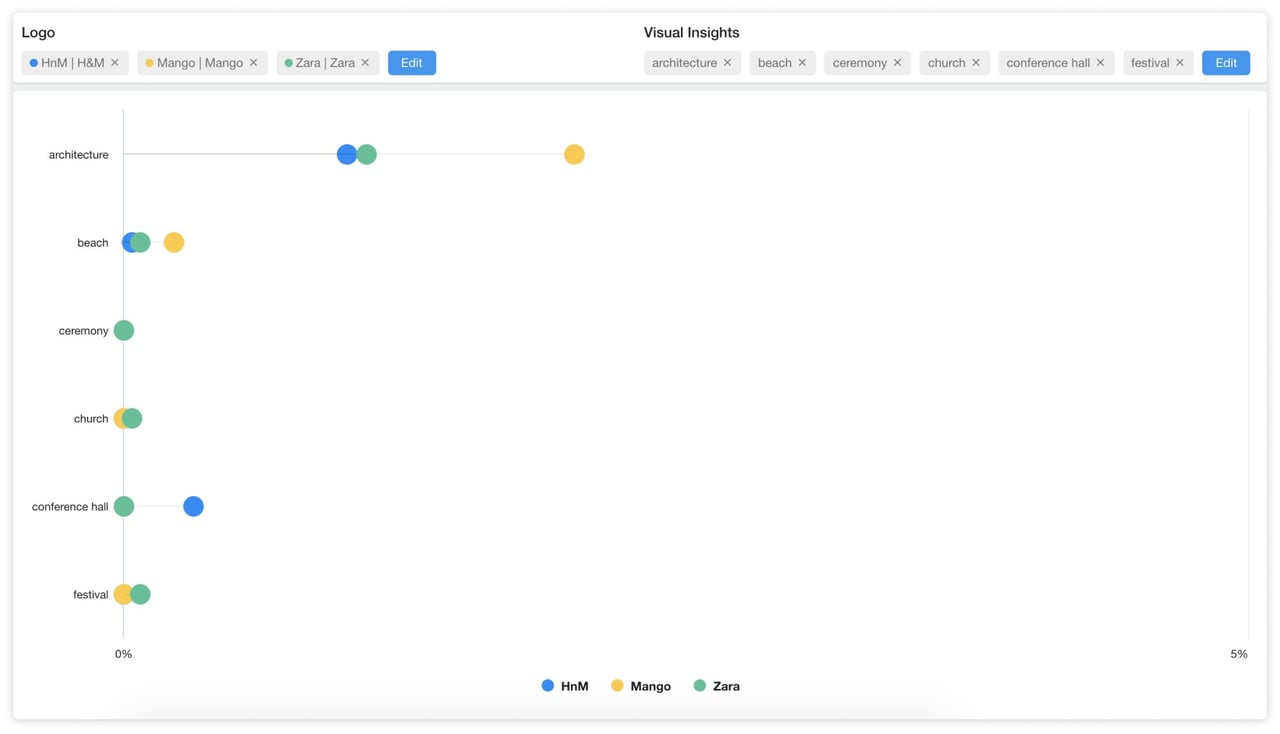
Task: Click the green Zara dot on festival row
Action: pyautogui.click(x=142, y=594)
